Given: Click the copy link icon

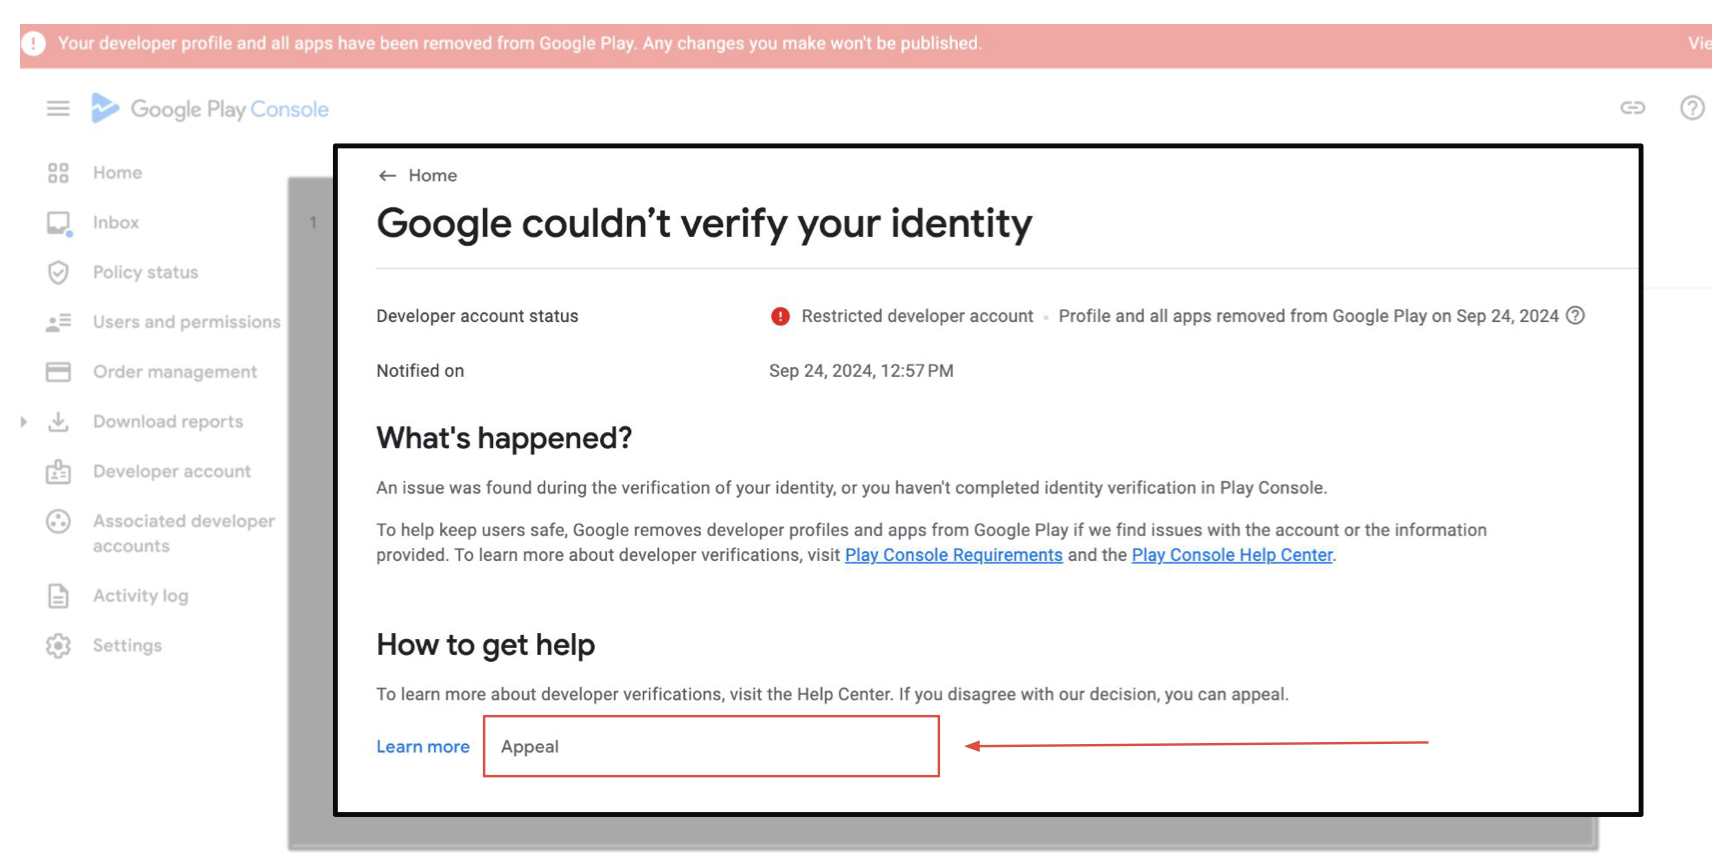Looking at the screenshot, I should (1632, 108).
